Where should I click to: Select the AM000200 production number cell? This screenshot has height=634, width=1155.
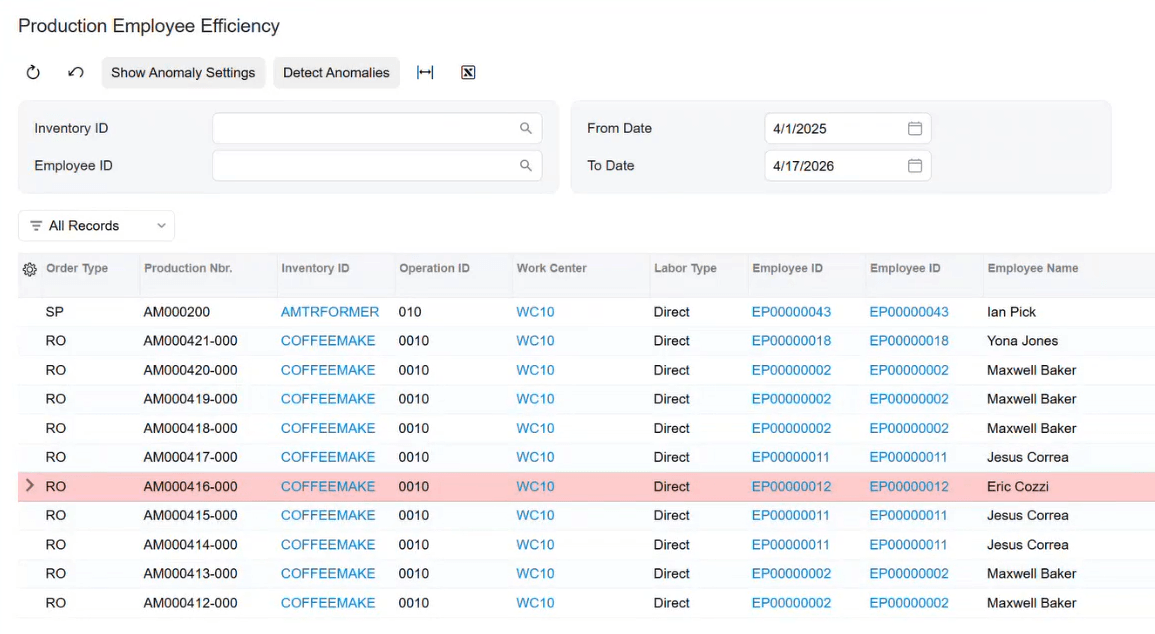click(177, 312)
